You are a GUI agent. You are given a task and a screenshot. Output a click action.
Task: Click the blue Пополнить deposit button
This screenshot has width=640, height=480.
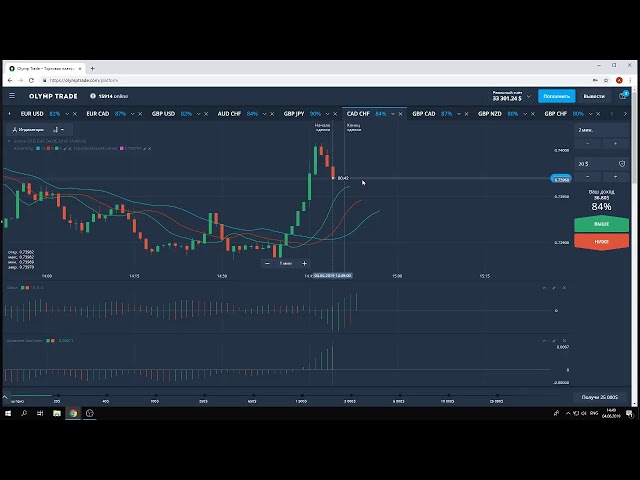[556, 96]
